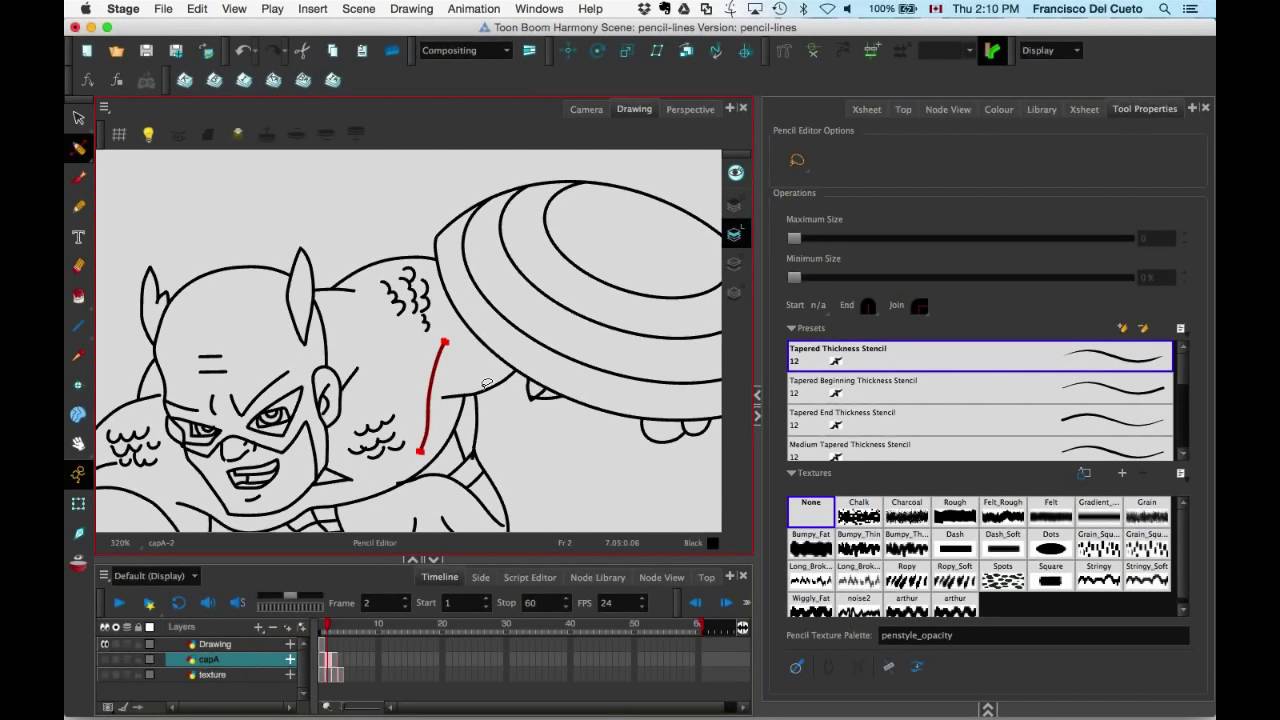Click the Show Grid icon in Drawing view

tap(119, 134)
